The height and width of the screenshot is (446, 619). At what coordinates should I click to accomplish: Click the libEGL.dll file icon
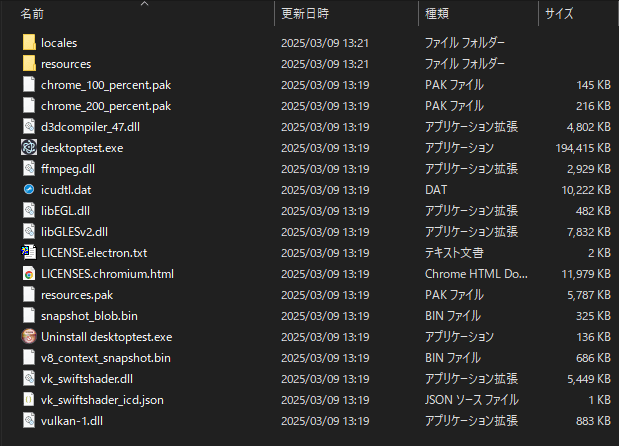(x=29, y=210)
